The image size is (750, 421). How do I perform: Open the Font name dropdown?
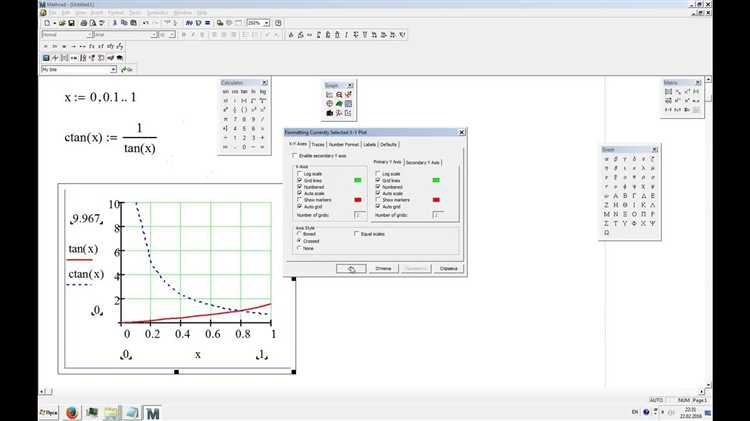(154, 35)
